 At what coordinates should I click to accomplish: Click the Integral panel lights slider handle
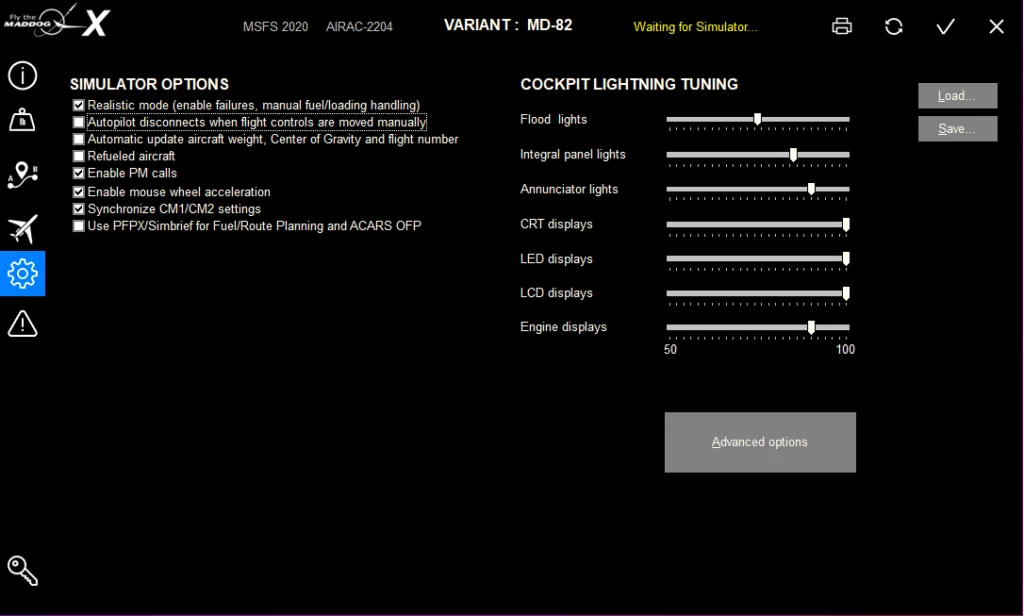click(793, 155)
